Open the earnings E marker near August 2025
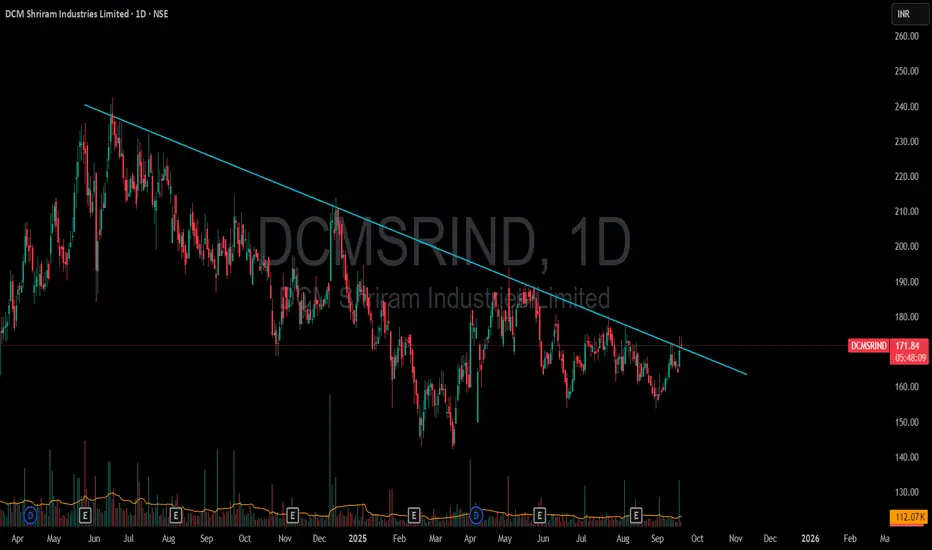The width and height of the screenshot is (932, 550). point(636,515)
